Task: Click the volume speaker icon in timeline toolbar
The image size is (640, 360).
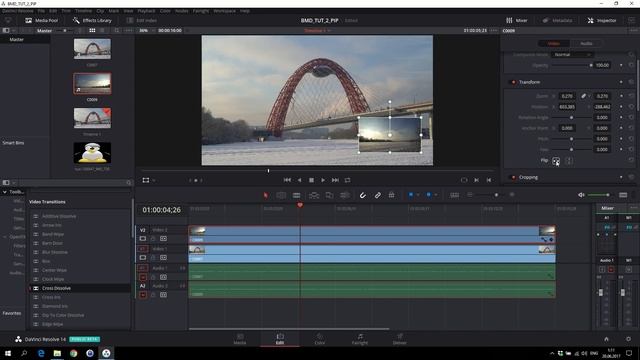Action: pyautogui.click(x=581, y=195)
